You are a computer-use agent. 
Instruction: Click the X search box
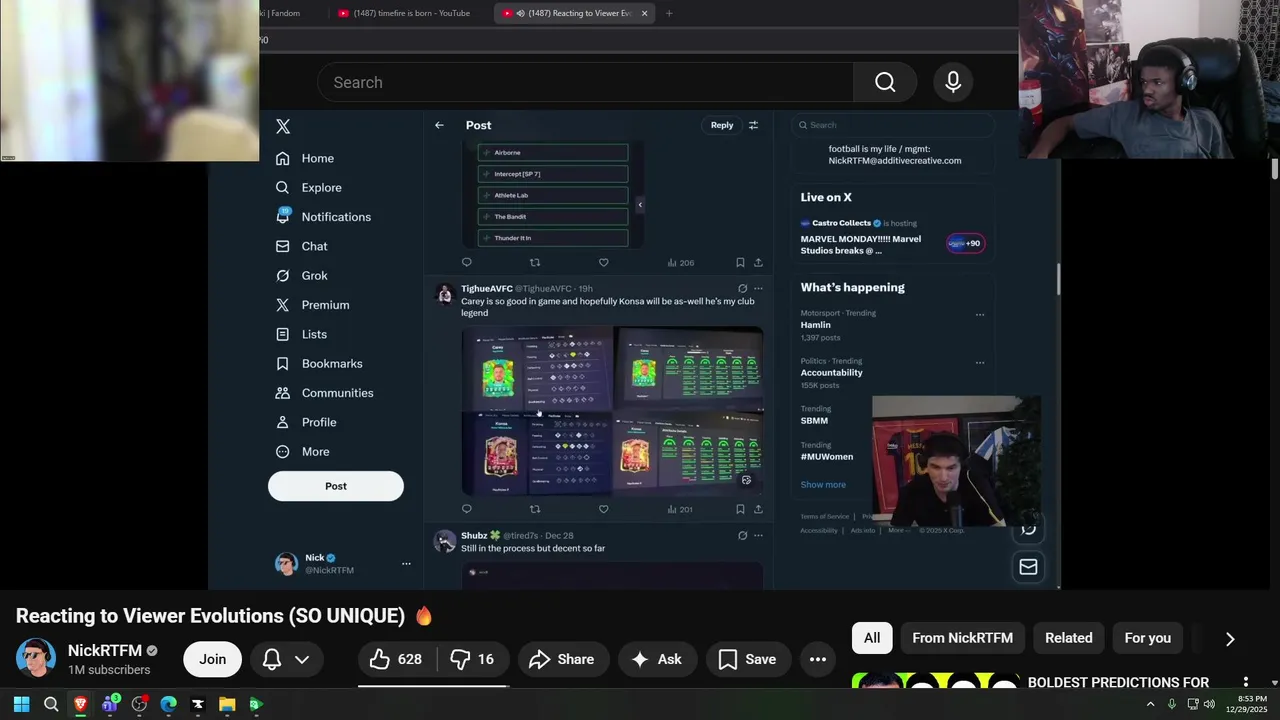pos(893,125)
